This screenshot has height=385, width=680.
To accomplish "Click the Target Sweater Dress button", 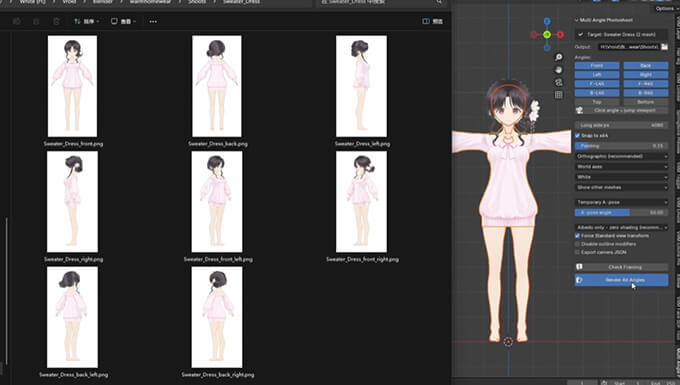I will tap(621, 34).
